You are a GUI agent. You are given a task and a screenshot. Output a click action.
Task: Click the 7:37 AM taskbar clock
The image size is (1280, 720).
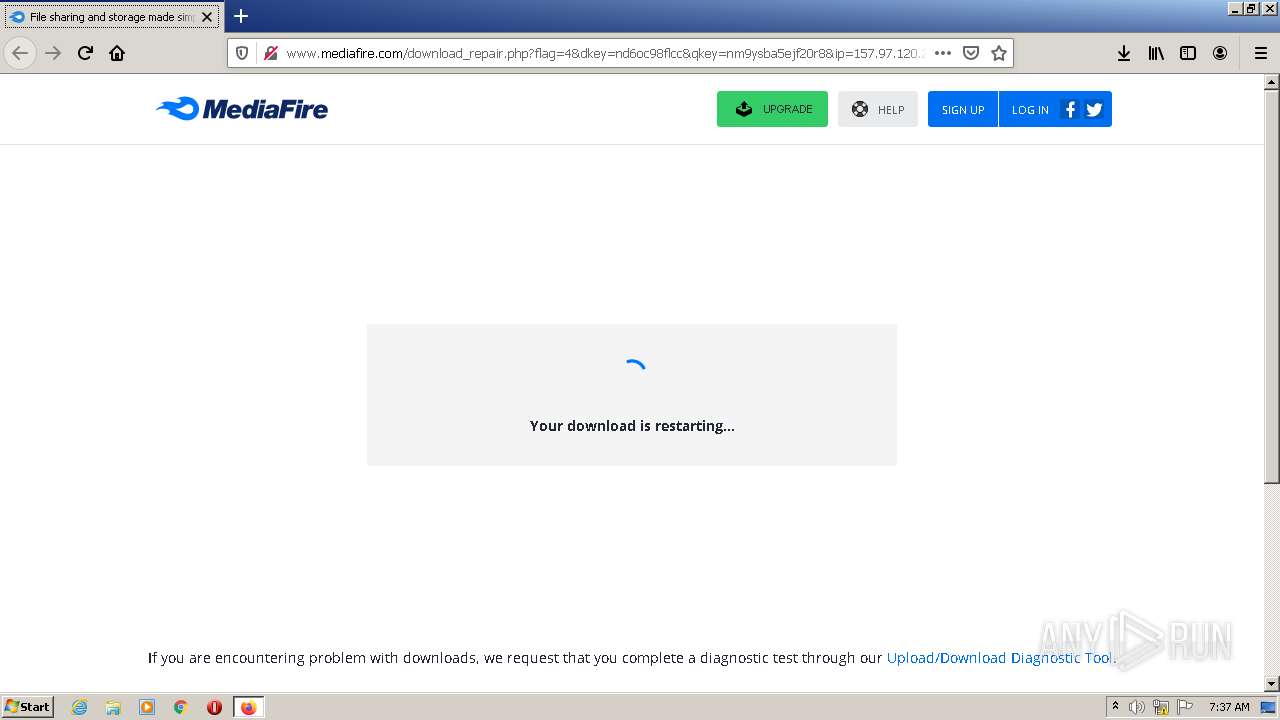click(x=1229, y=707)
